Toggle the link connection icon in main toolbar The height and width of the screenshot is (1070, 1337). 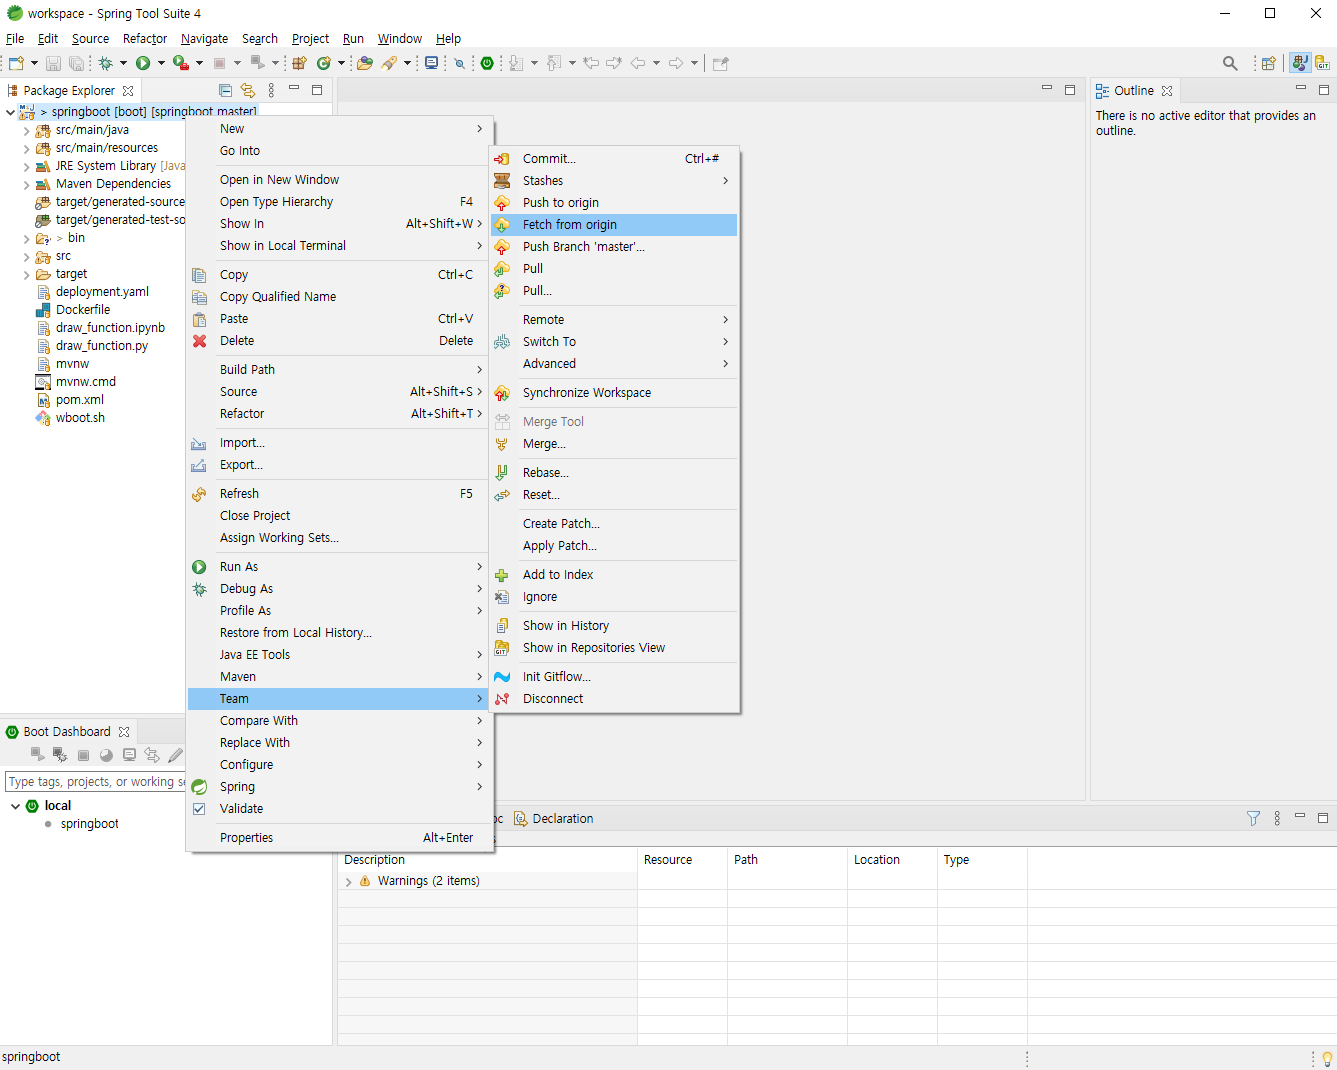(459, 63)
